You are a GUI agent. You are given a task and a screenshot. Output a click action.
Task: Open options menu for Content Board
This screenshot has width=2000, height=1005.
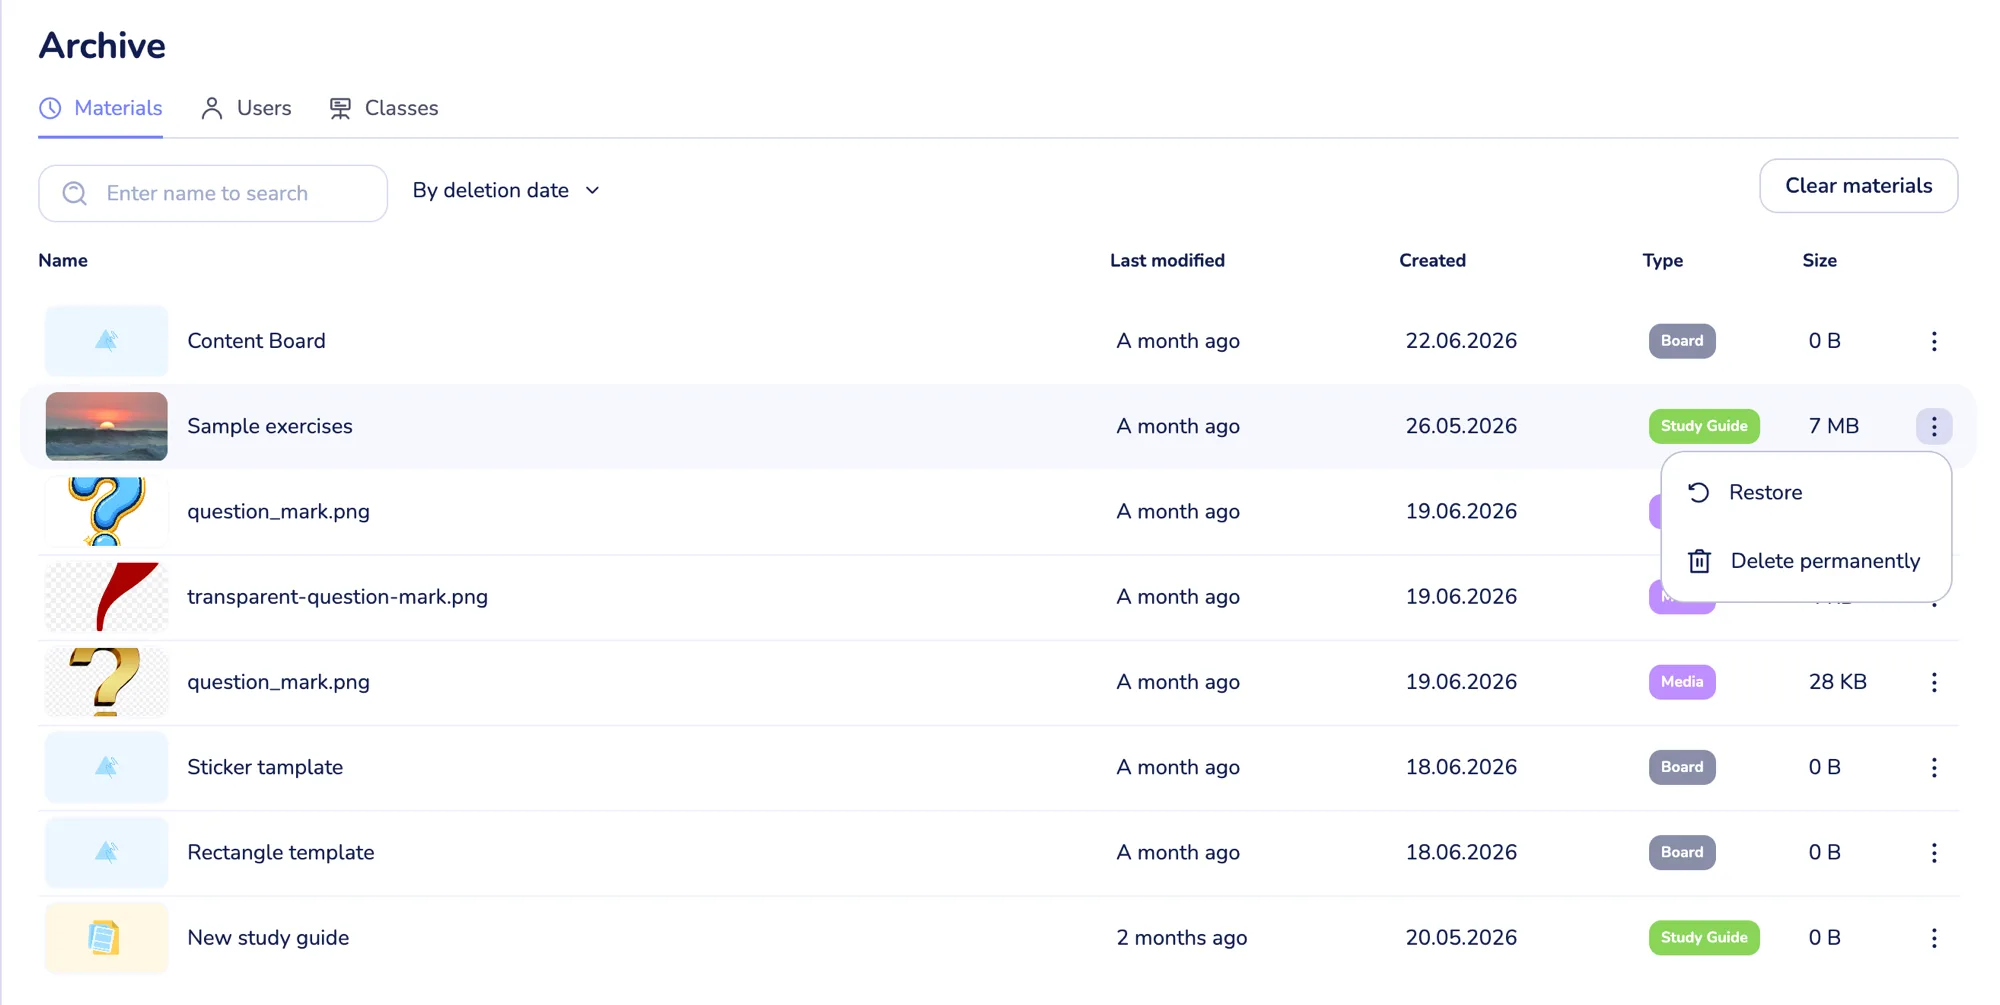[1934, 341]
